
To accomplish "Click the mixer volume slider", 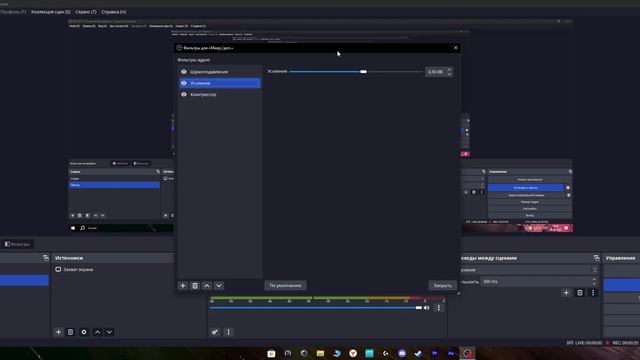I will (316, 308).
